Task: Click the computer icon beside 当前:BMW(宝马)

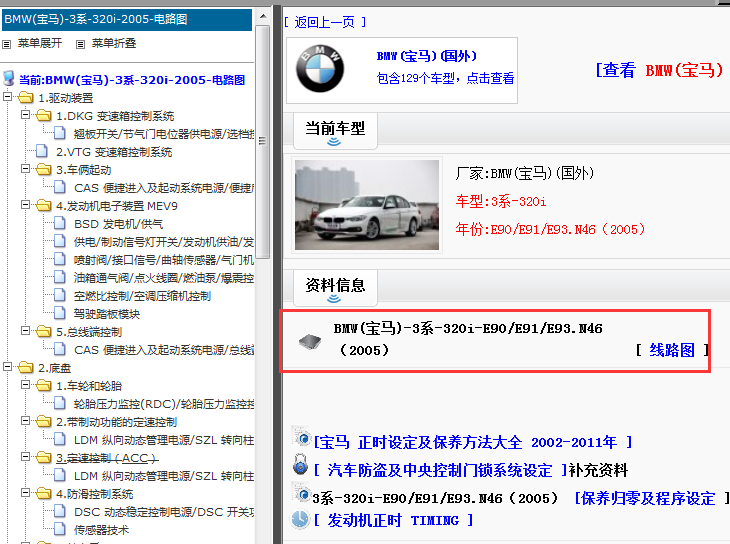Action: (x=9, y=78)
